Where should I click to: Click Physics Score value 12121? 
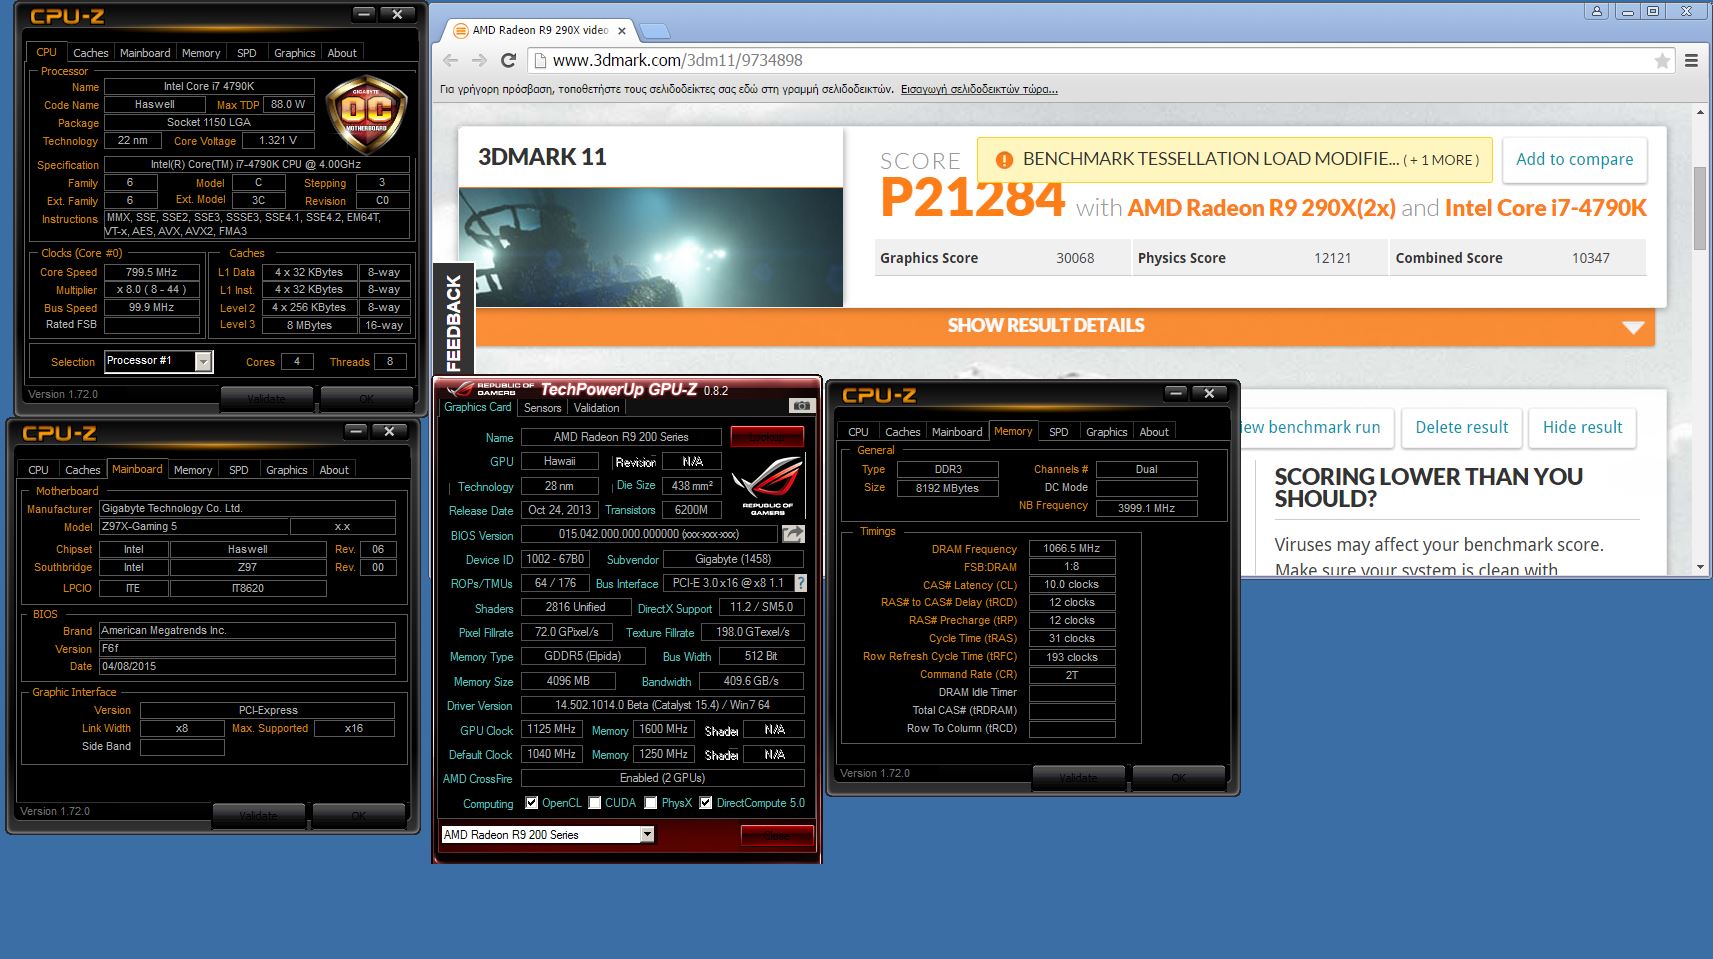pos(1332,258)
